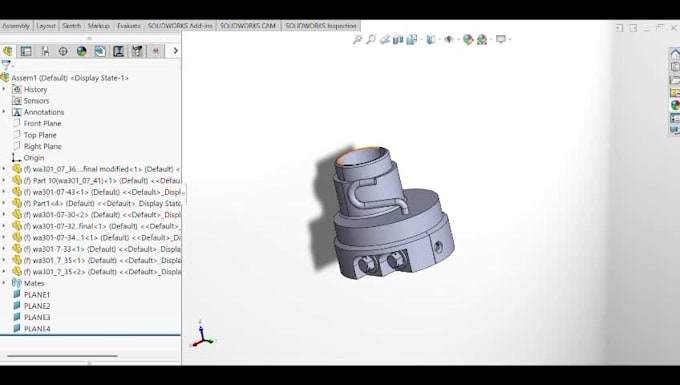Select Assem1 (Default) root node
The width and height of the screenshot is (680, 385).
click(70, 78)
